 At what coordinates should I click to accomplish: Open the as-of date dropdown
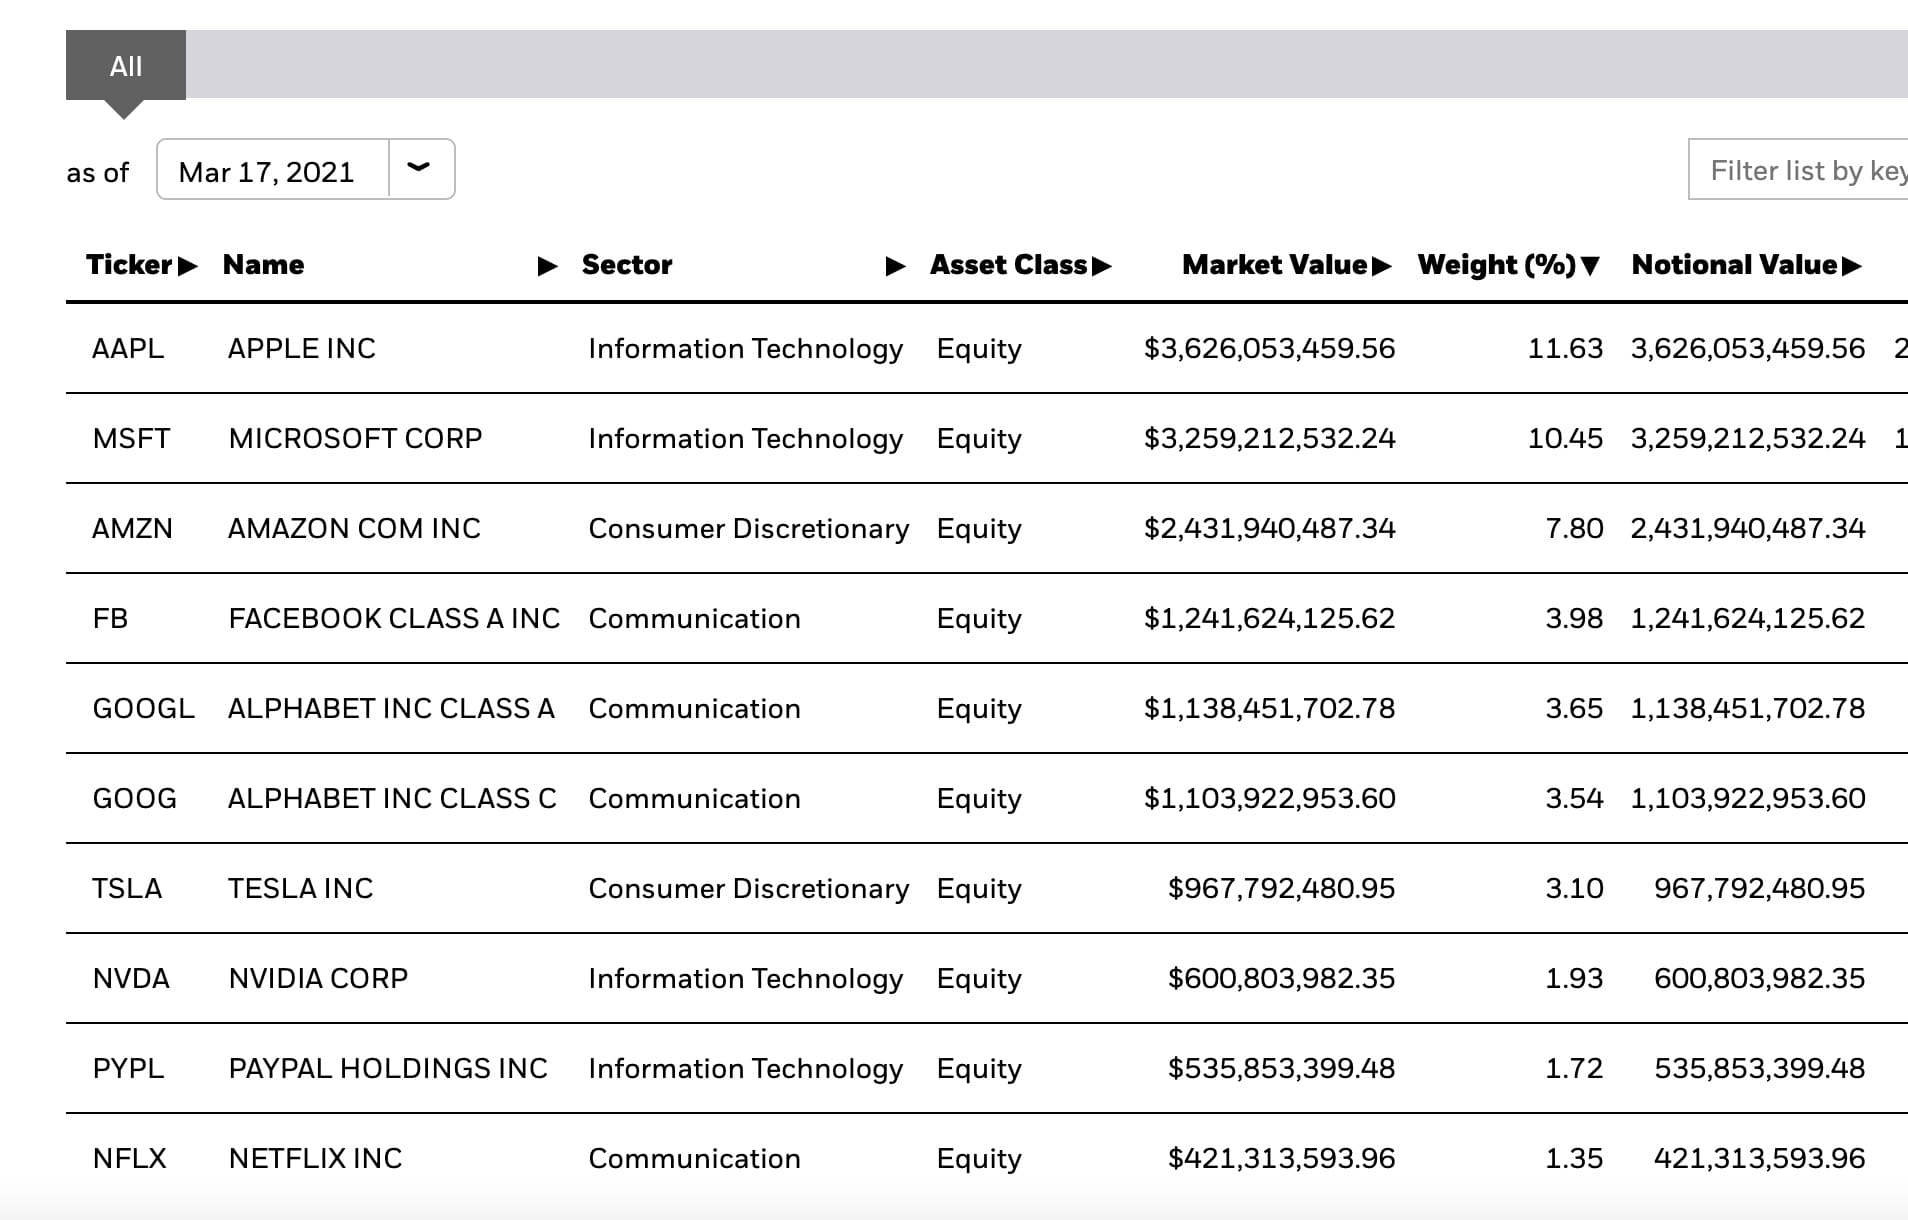point(306,170)
